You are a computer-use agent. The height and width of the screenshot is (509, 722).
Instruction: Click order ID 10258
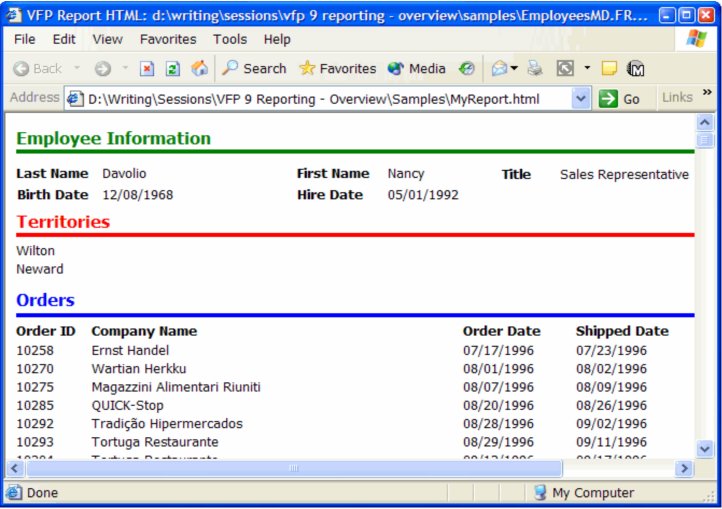(x=35, y=351)
